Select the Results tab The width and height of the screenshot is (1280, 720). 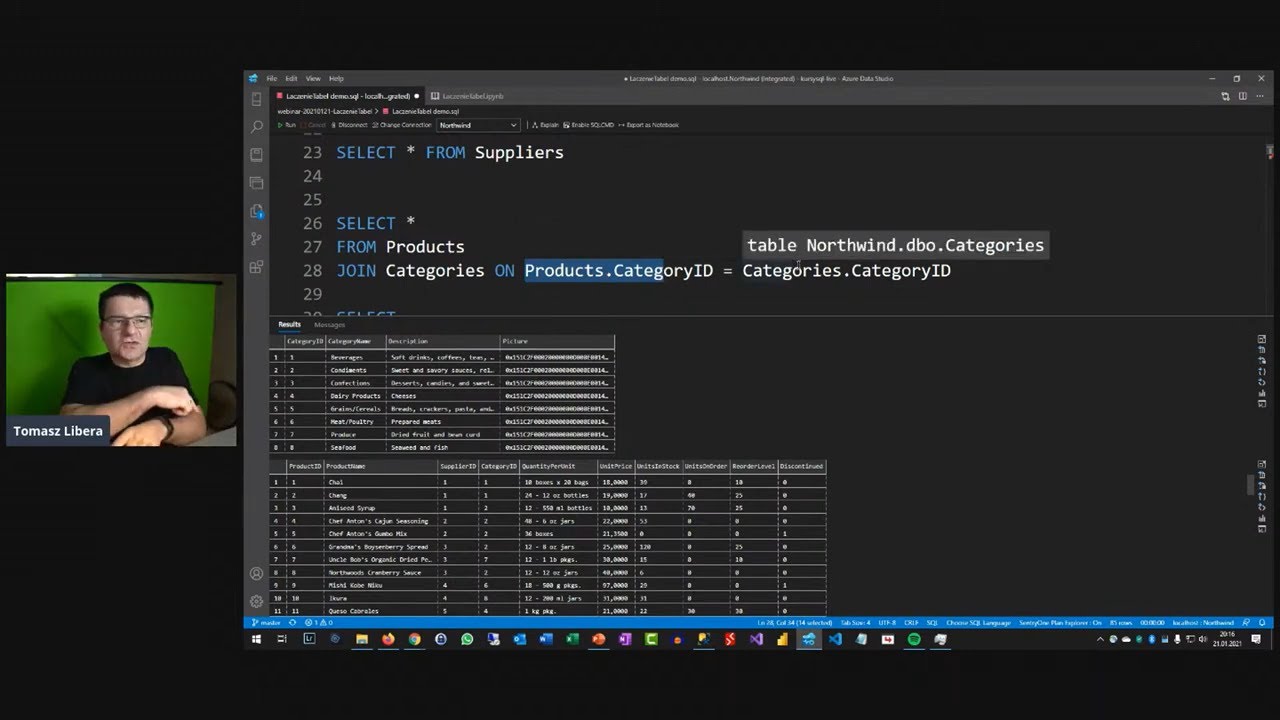pos(289,324)
